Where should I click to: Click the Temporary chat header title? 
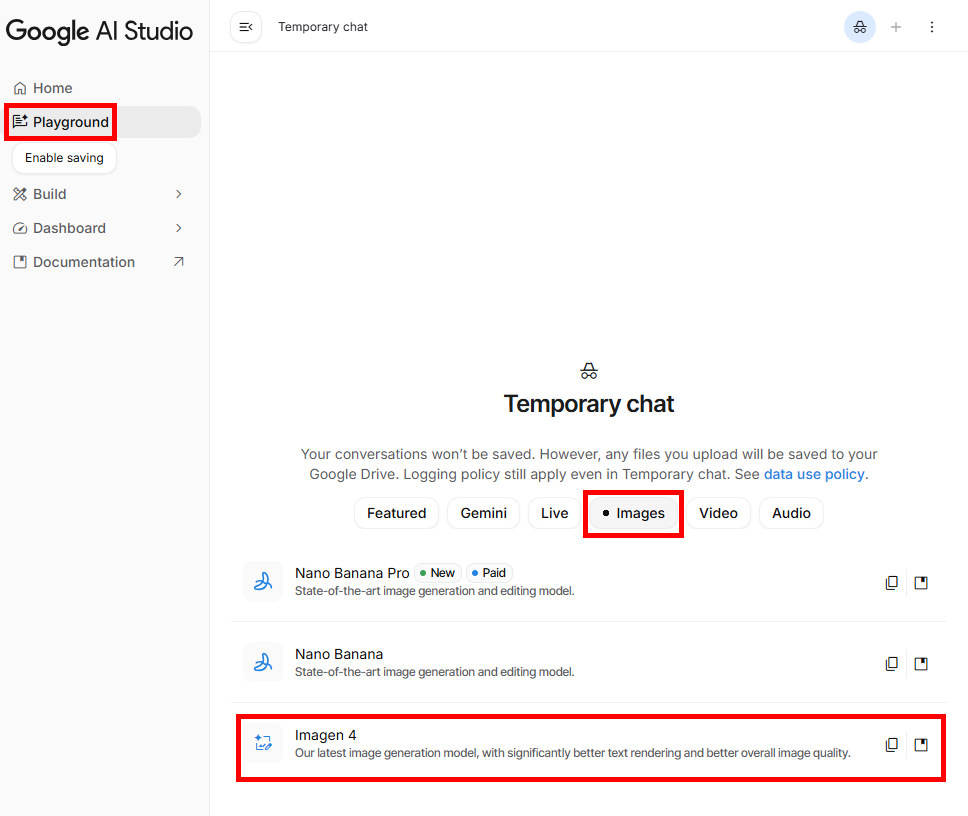point(323,27)
